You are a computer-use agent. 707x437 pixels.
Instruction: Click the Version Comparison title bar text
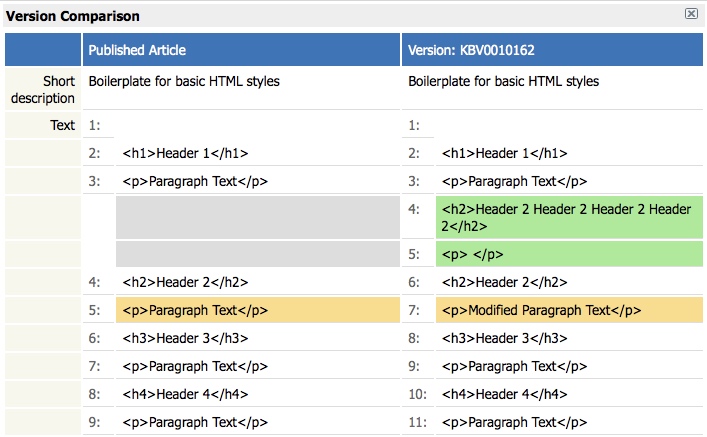point(74,16)
